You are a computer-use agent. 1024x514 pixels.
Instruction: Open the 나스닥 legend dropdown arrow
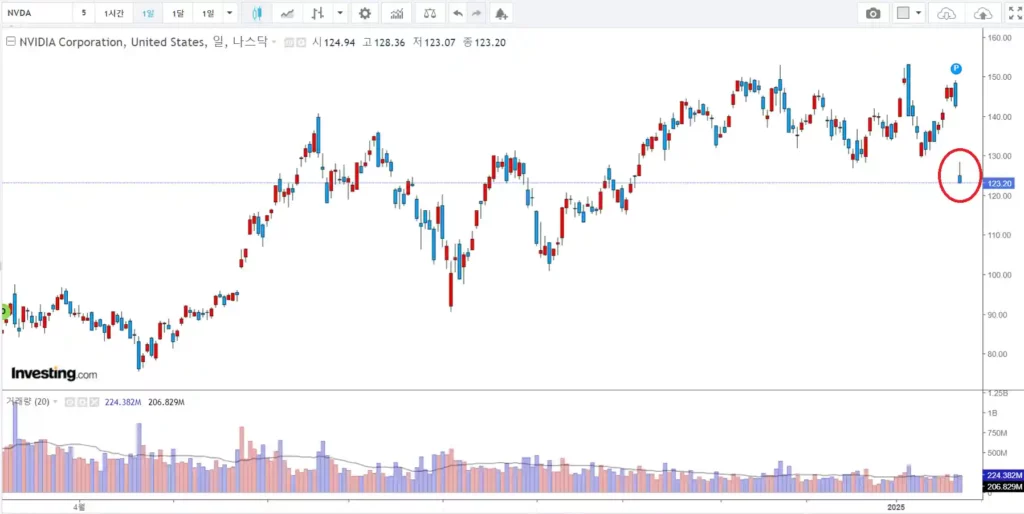click(x=274, y=42)
